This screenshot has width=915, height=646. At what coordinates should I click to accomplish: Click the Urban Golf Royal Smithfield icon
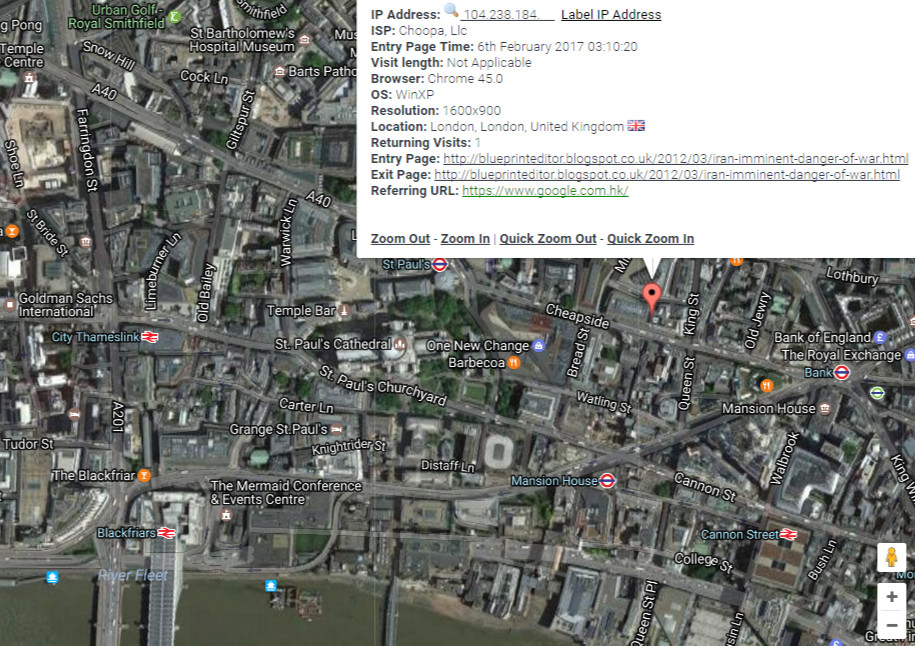pos(174,17)
